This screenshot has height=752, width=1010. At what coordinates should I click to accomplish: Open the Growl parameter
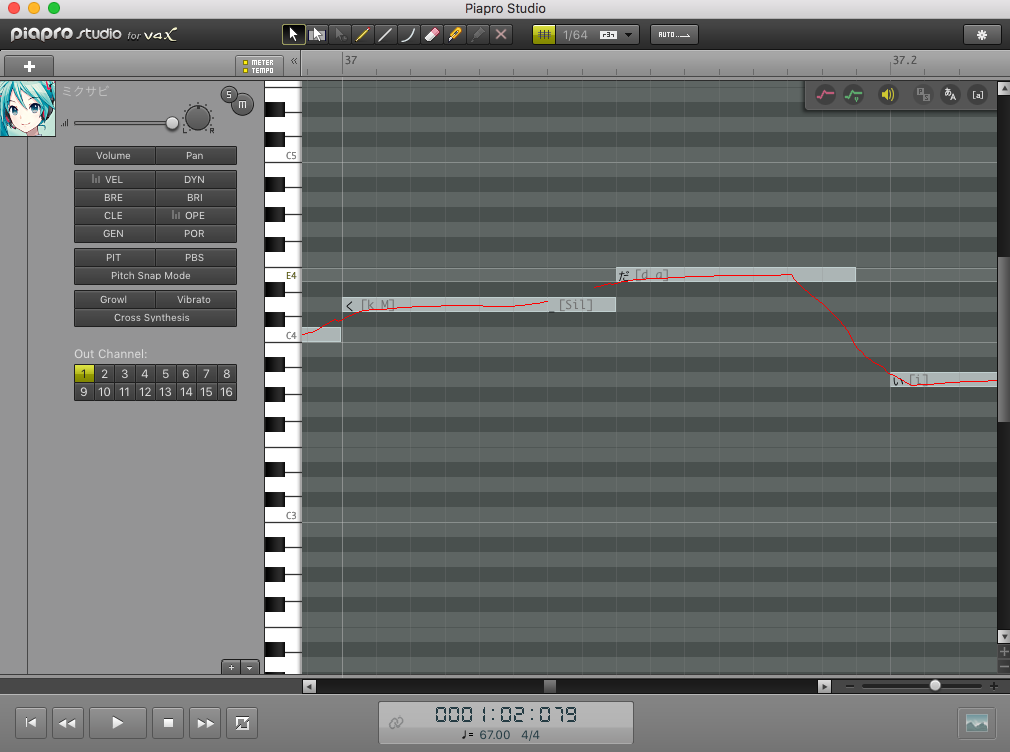pos(114,300)
